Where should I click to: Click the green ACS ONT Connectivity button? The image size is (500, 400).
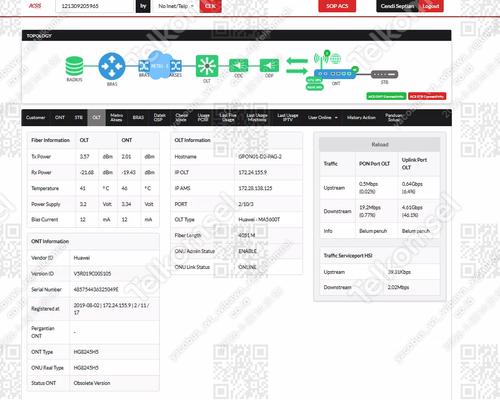click(x=386, y=96)
